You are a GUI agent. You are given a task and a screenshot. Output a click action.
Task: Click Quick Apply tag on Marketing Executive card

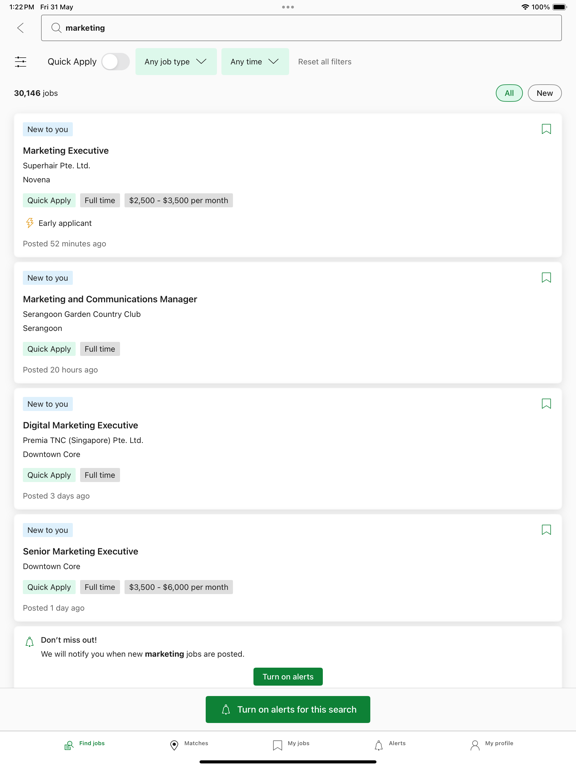pyautogui.click(x=49, y=200)
